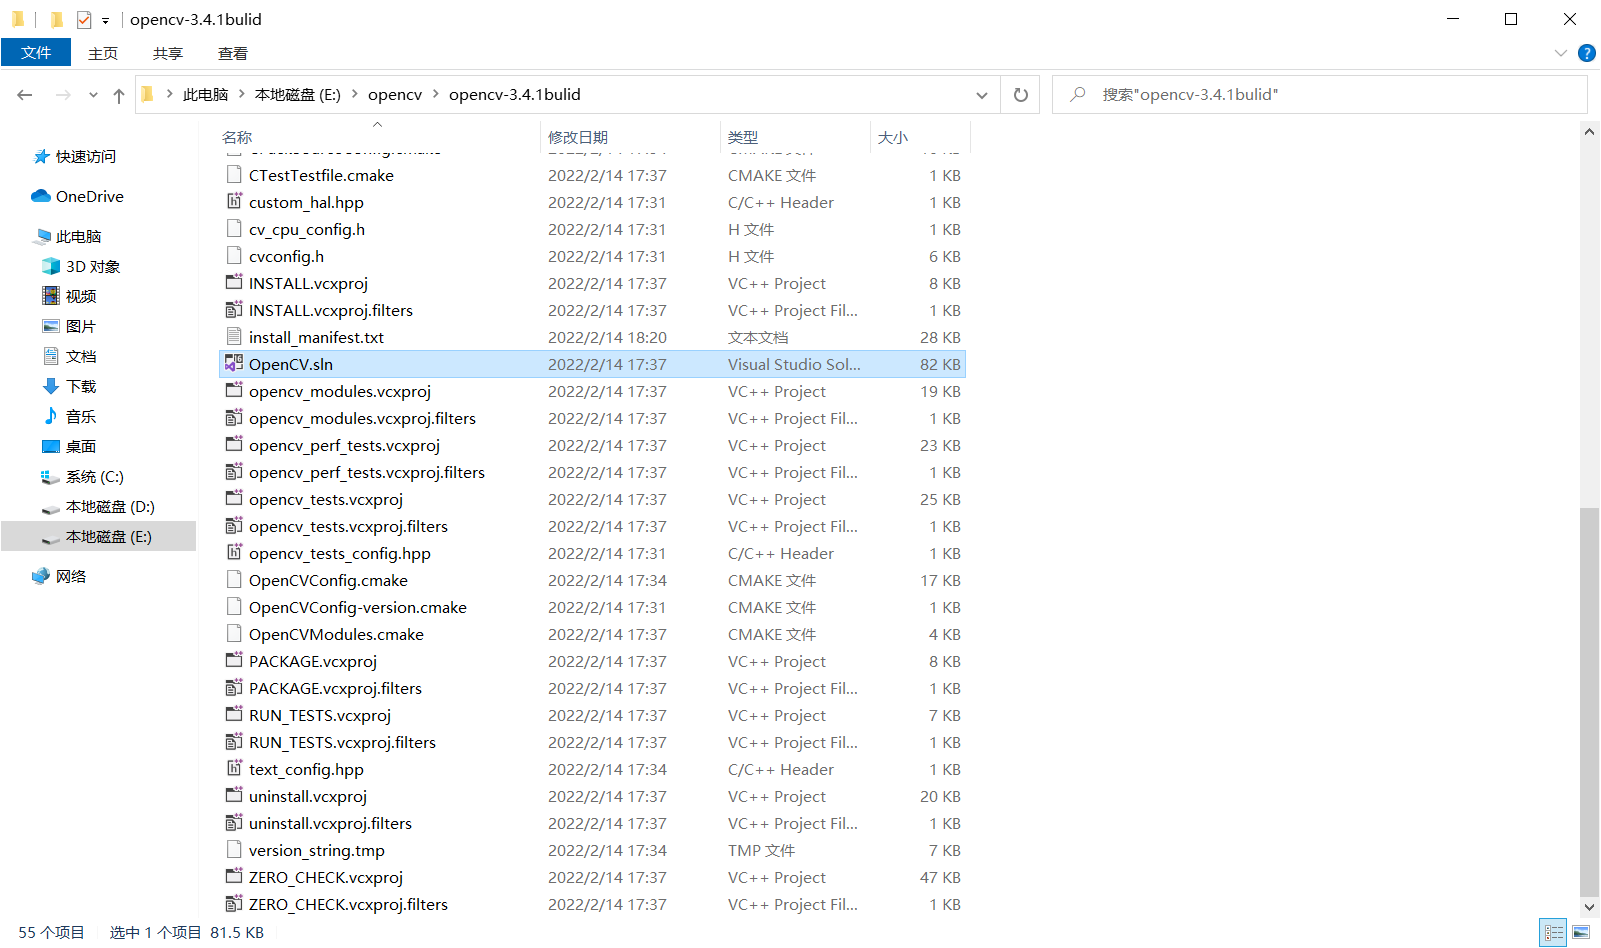Click the 图片 pictures icon
Image resolution: width=1601 pixels, height=948 pixels.
[x=51, y=326]
